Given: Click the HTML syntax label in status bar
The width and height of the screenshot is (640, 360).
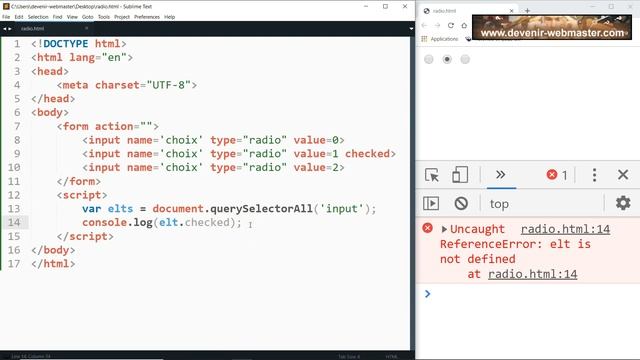Looking at the screenshot, I should click(x=392, y=356).
